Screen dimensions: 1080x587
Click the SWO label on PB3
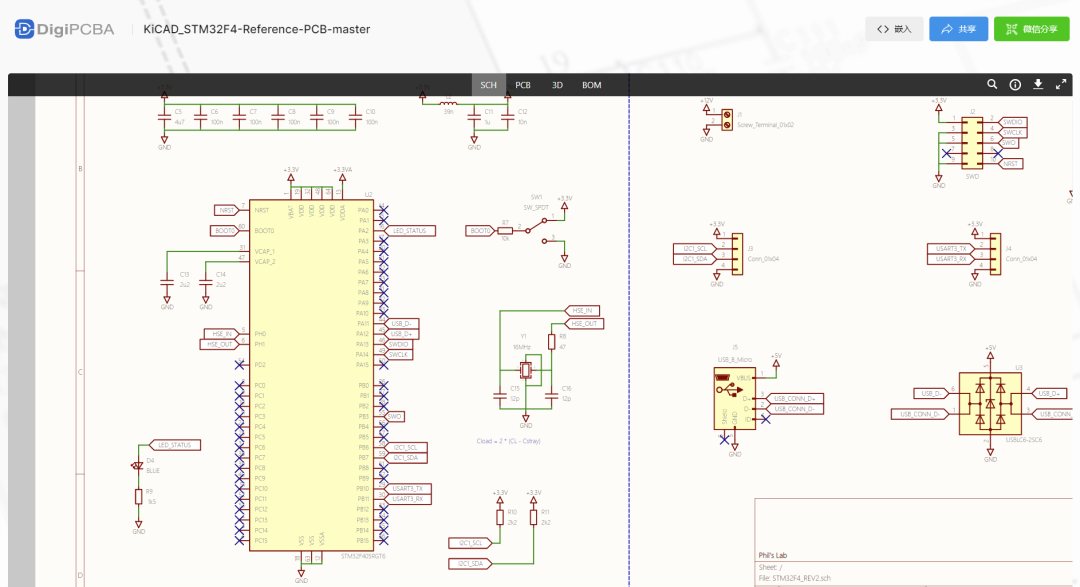[395, 417]
